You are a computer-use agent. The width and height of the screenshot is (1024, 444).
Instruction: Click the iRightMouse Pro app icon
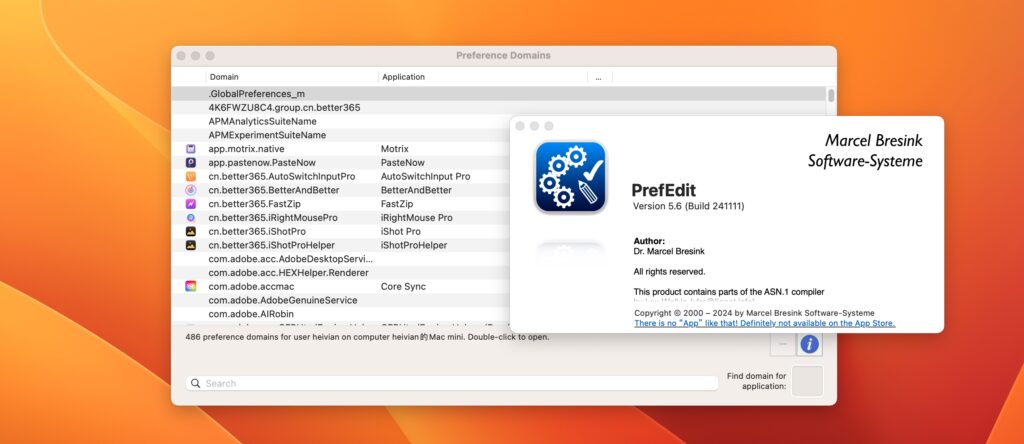tap(191, 217)
